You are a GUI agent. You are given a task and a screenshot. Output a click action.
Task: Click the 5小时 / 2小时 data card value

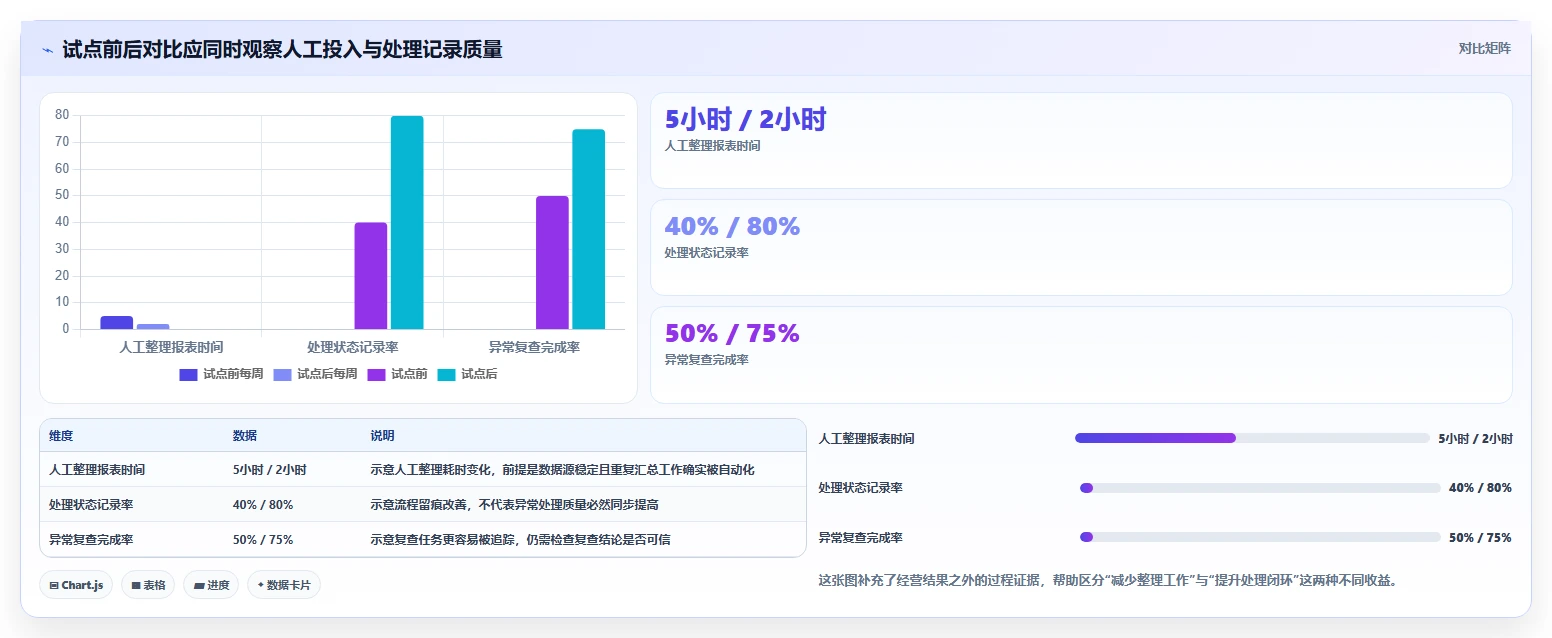pyautogui.click(x=745, y=120)
